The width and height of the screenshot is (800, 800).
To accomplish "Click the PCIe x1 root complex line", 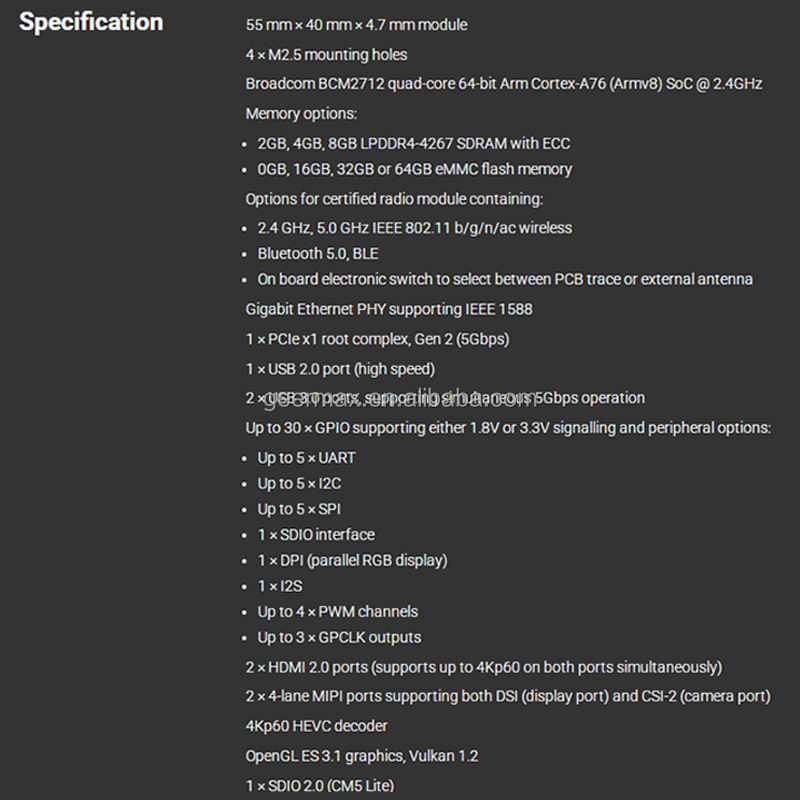I will coord(377,339).
